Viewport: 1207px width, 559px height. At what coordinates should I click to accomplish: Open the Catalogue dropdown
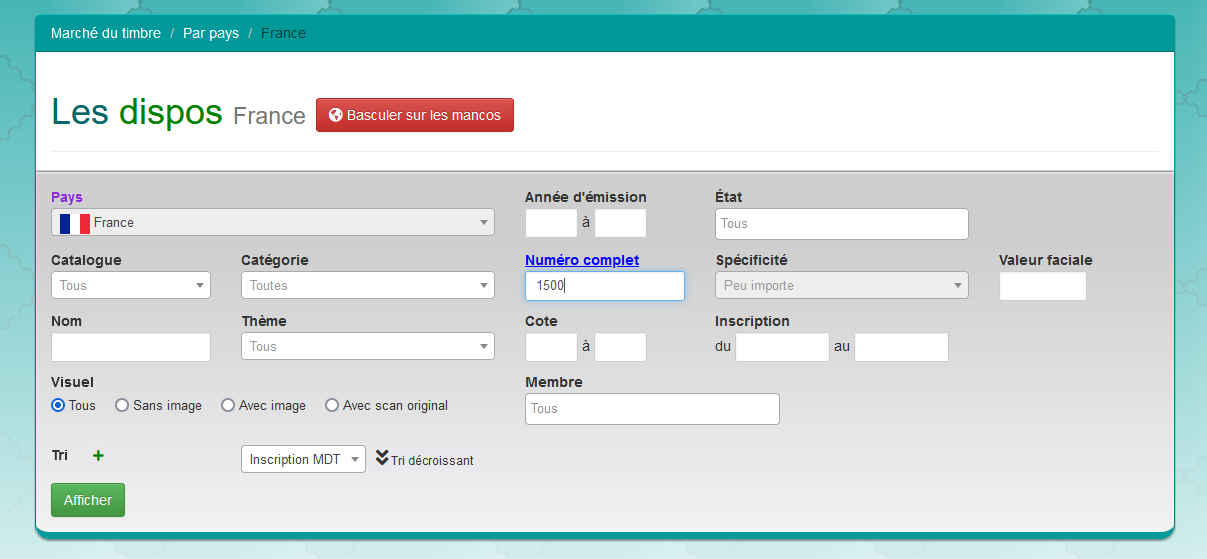click(x=131, y=285)
